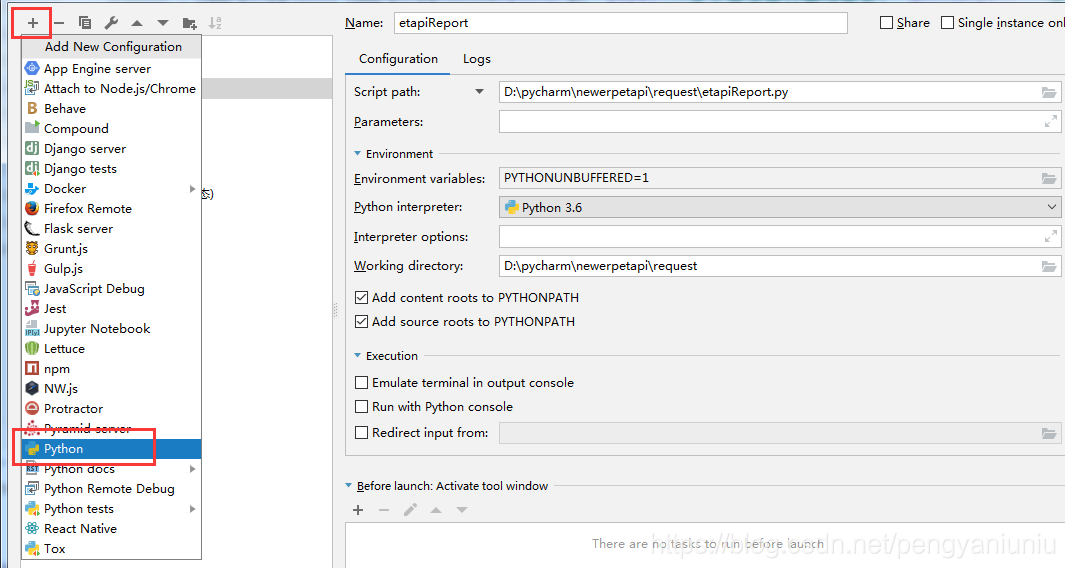Click the Create New Folder icon
The height and width of the screenshot is (568, 1065).
click(x=189, y=23)
